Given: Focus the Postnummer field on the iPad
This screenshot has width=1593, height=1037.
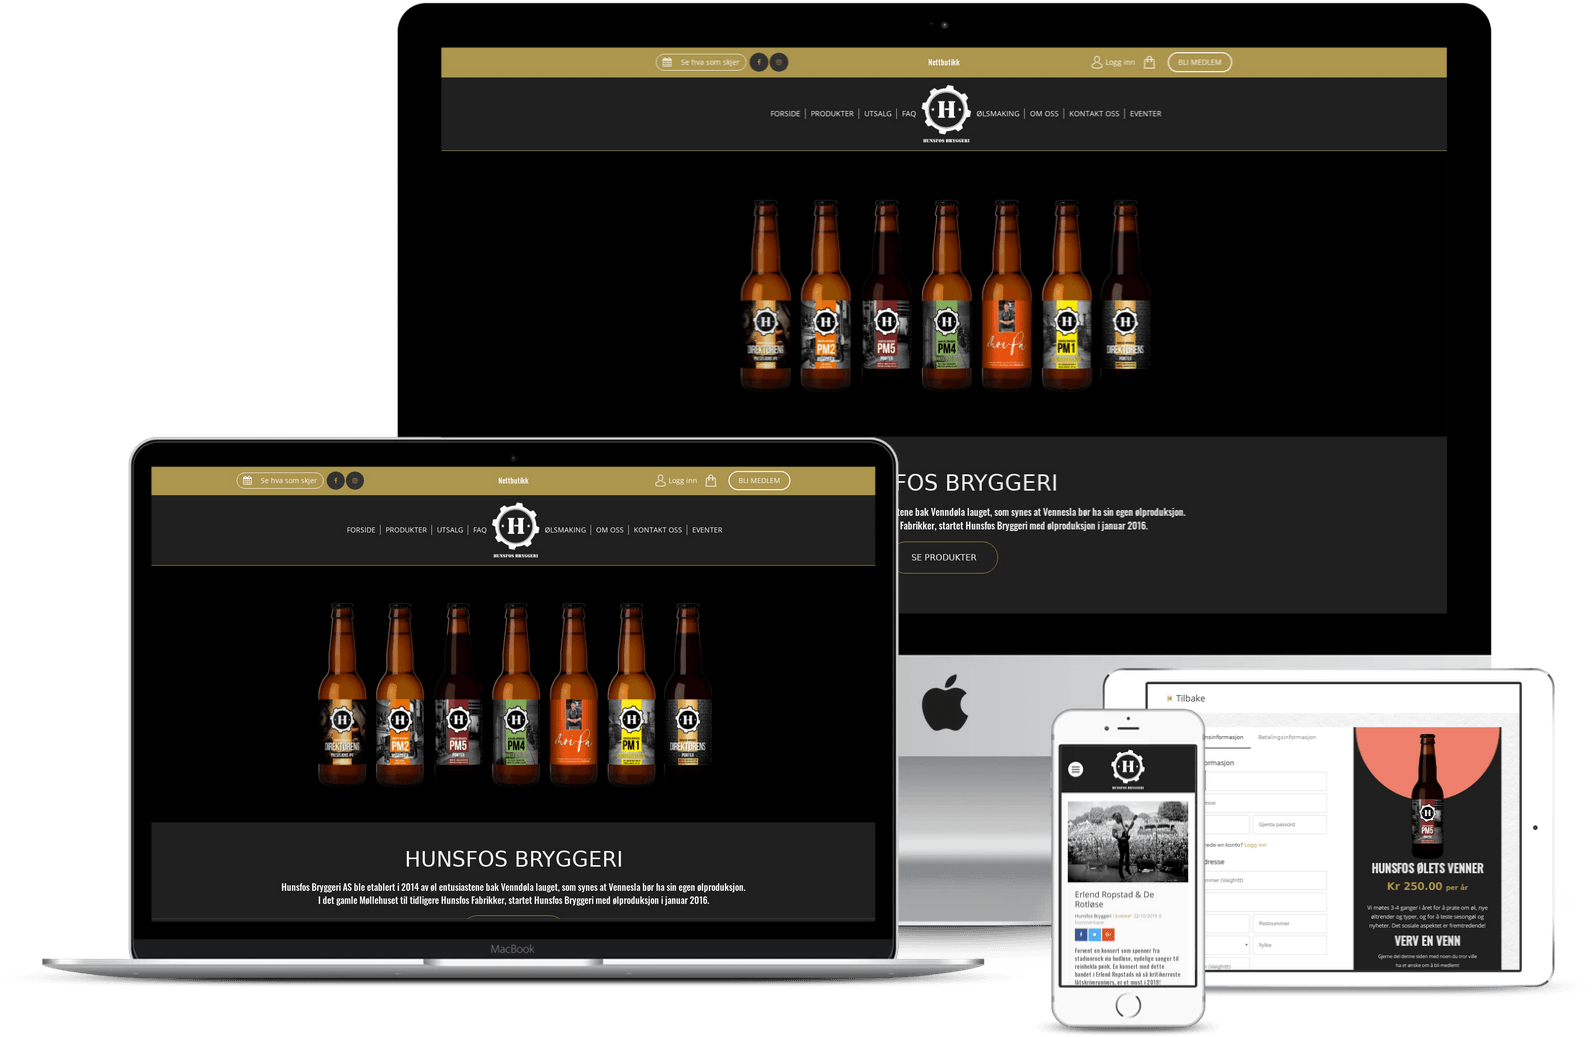Looking at the screenshot, I should pyautogui.click(x=1290, y=924).
